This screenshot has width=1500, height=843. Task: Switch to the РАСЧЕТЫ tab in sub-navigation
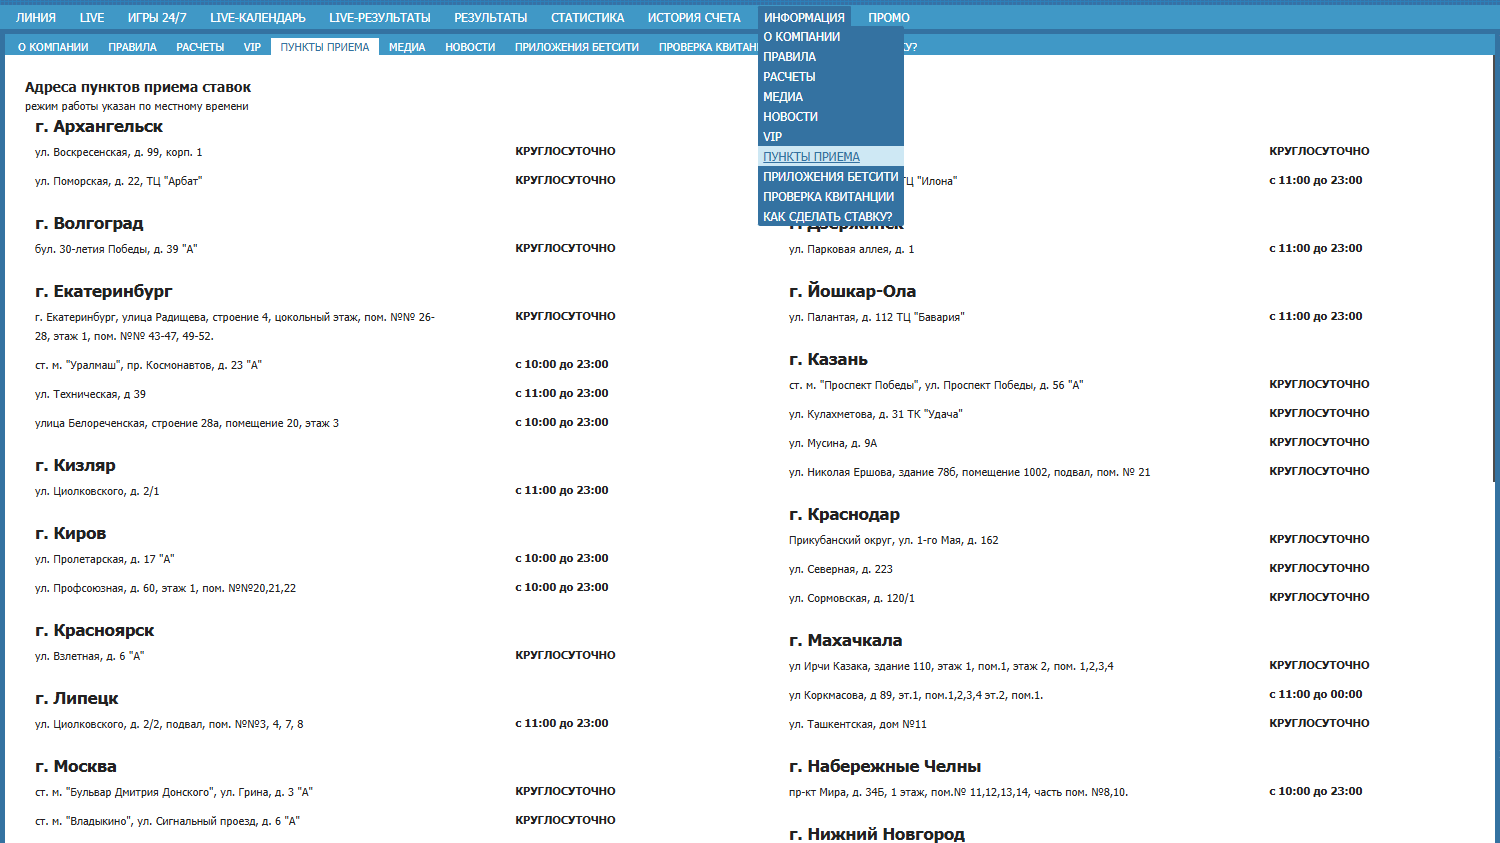click(200, 47)
